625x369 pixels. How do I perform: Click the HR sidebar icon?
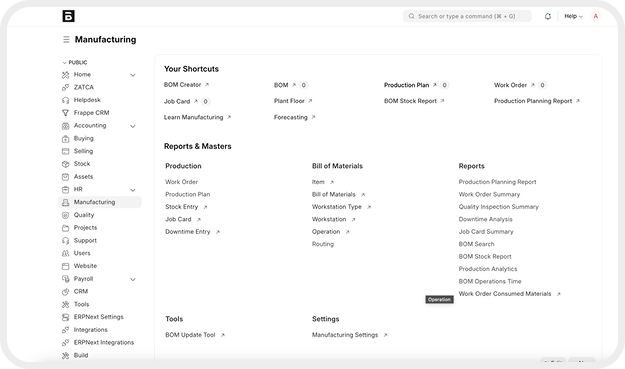tap(65, 190)
